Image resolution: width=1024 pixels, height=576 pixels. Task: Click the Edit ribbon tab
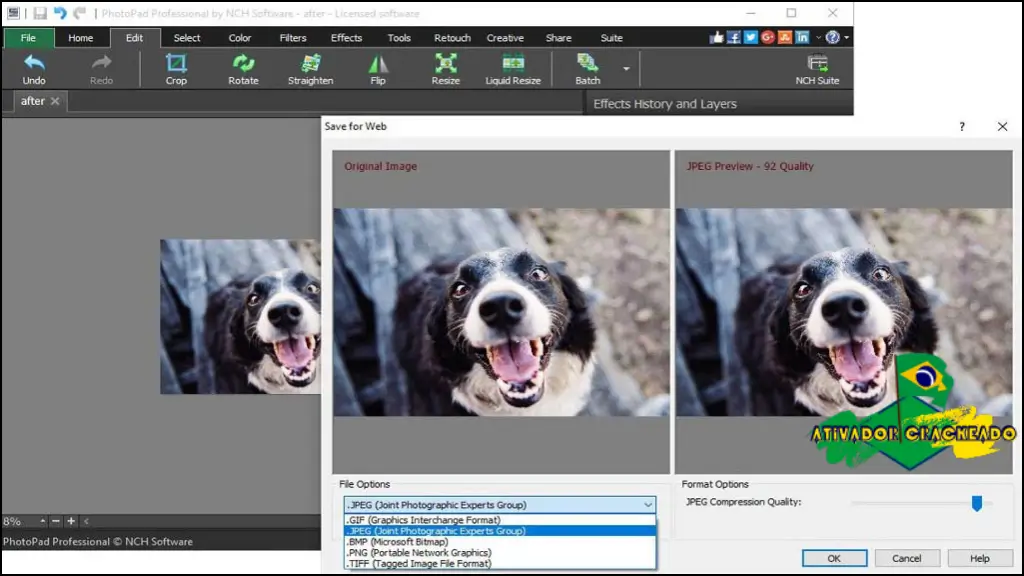coord(135,38)
